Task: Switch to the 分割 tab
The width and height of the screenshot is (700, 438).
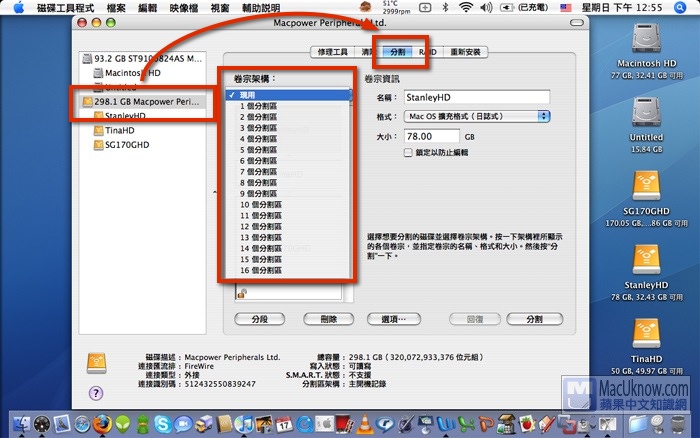Action: [x=397, y=52]
